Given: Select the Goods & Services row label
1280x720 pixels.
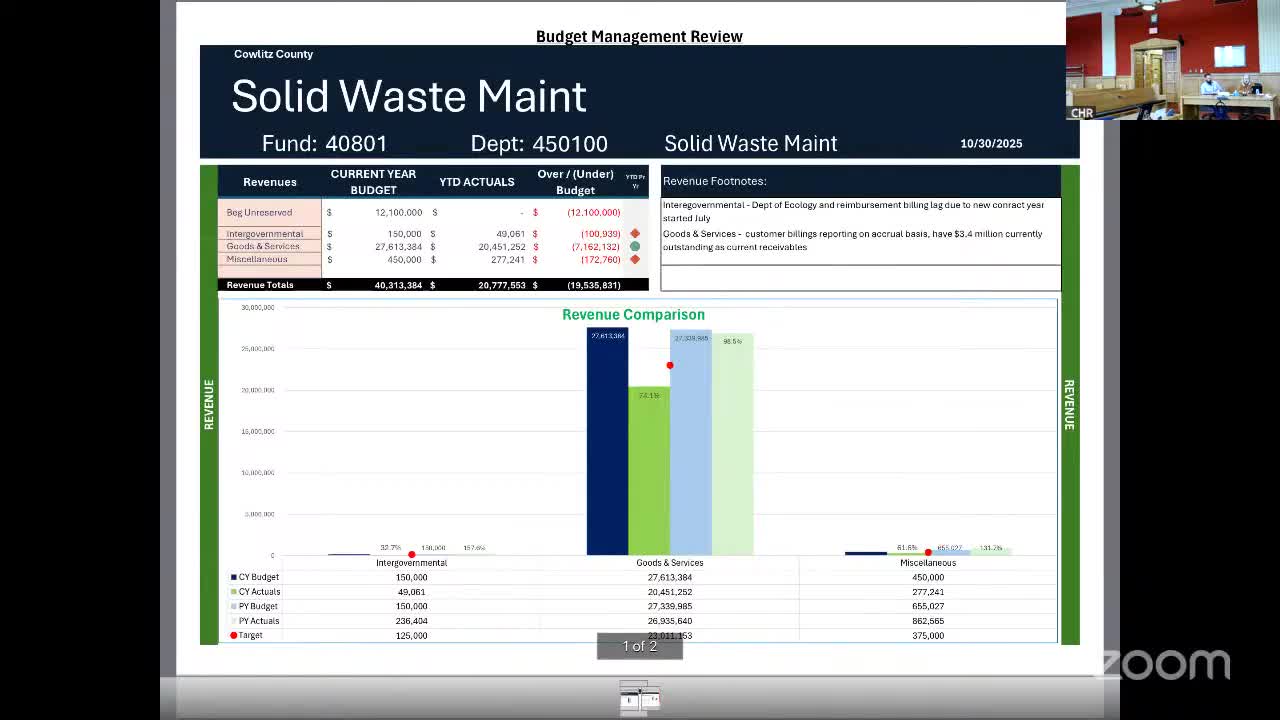Looking at the screenshot, I should [x=263, y=246].
